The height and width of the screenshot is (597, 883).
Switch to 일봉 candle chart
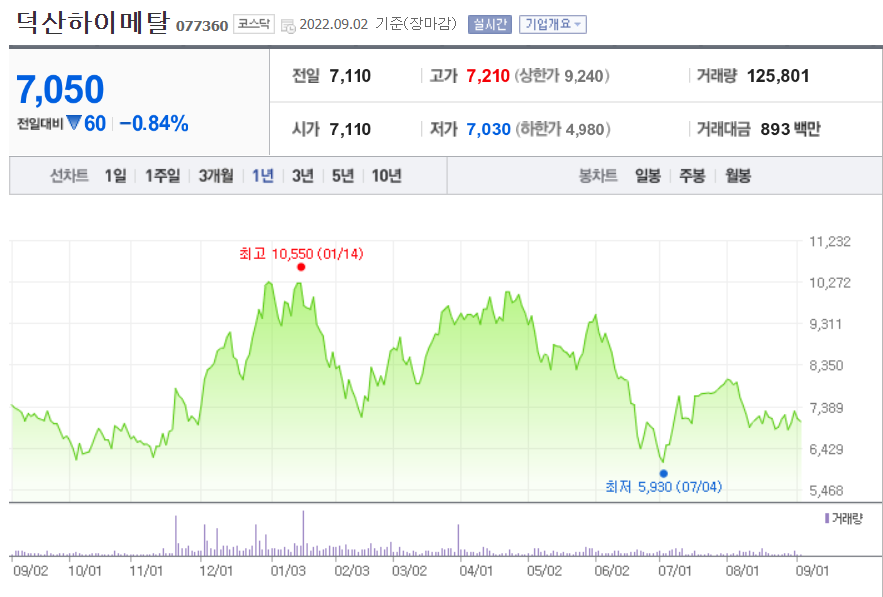click(x=648, y=176)
